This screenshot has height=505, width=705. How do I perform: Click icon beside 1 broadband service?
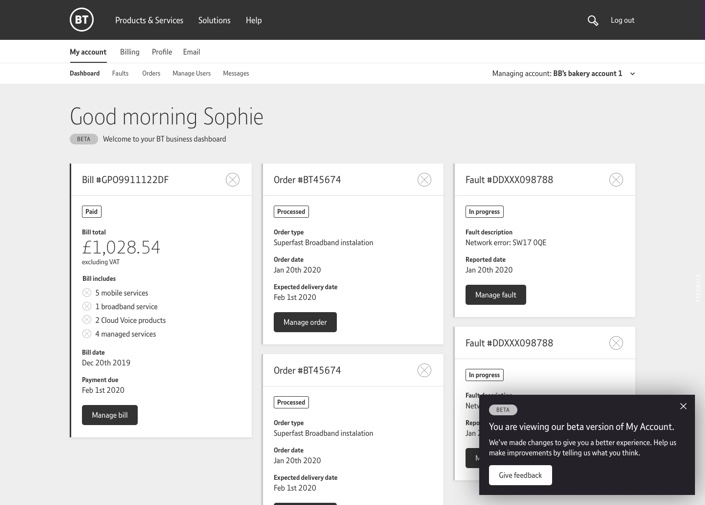click(x=87, y=306)
